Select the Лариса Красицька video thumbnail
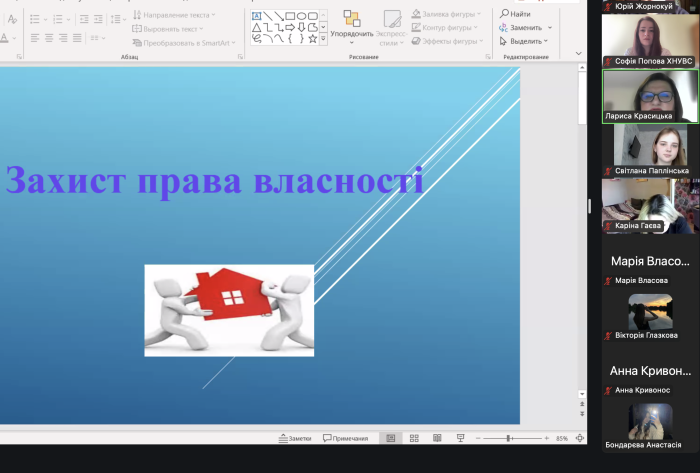The width and height of the screenshot is (700, 473). tap(650, 97)
